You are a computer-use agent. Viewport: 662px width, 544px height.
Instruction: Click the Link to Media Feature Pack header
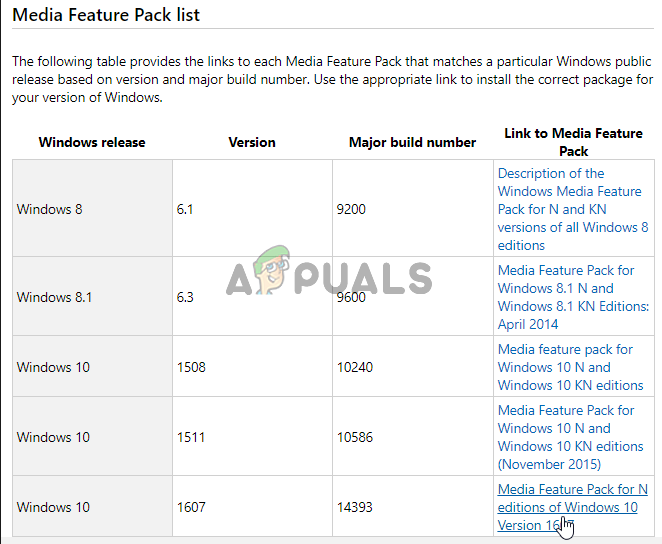(x=574, y=142)
